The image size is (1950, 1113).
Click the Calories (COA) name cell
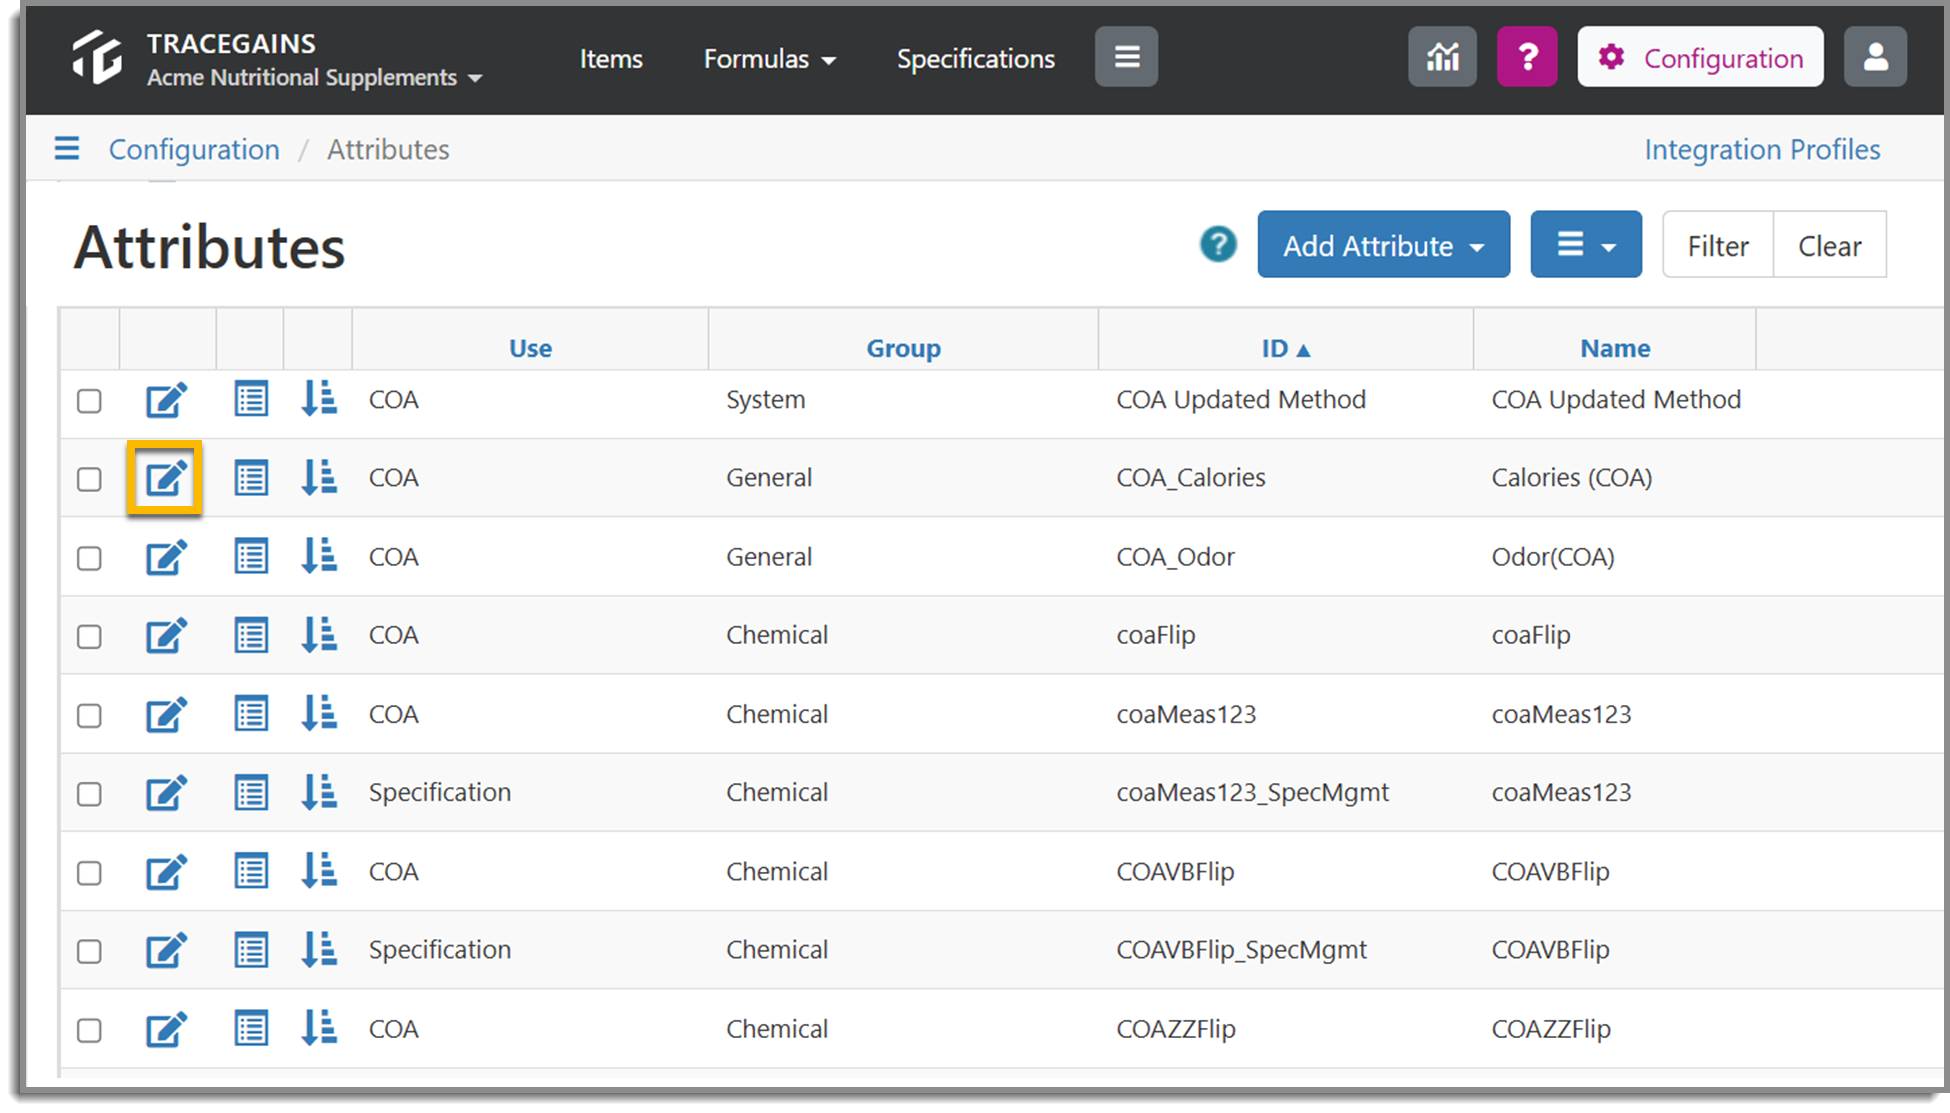[x=1571, y=478]
